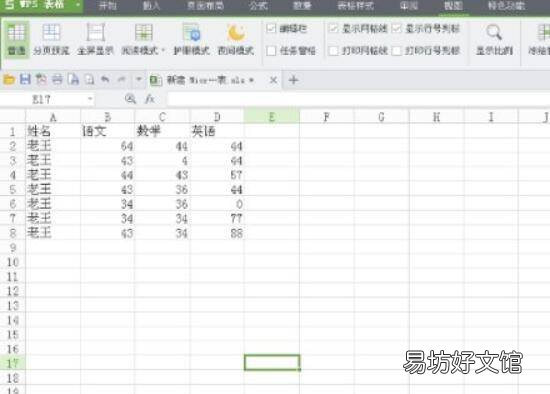Open the 数据 ribbon tab

(x=302, y=6)
